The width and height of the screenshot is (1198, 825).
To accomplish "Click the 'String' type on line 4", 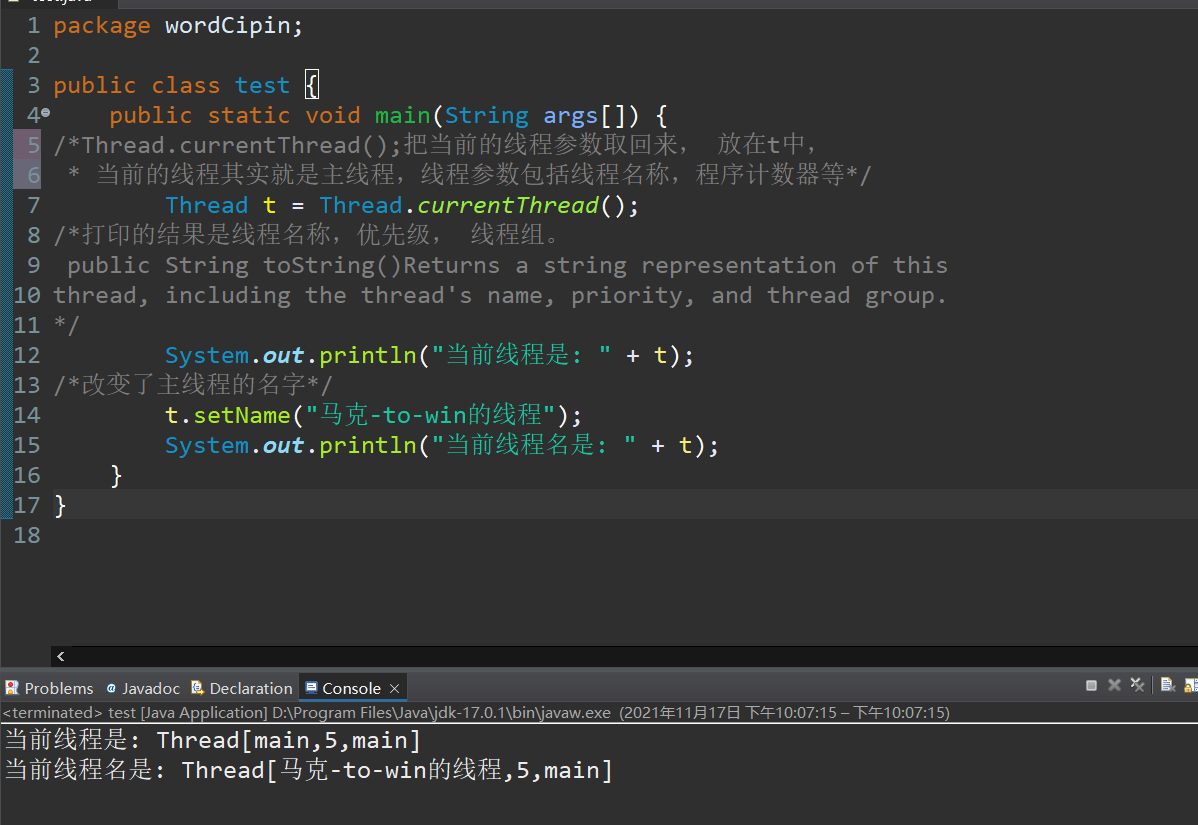I will [x=486, y=115].
